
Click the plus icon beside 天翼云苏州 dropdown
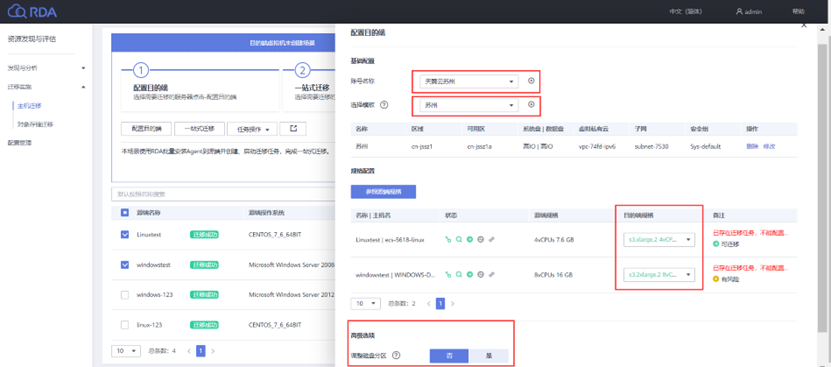point(531,81)
